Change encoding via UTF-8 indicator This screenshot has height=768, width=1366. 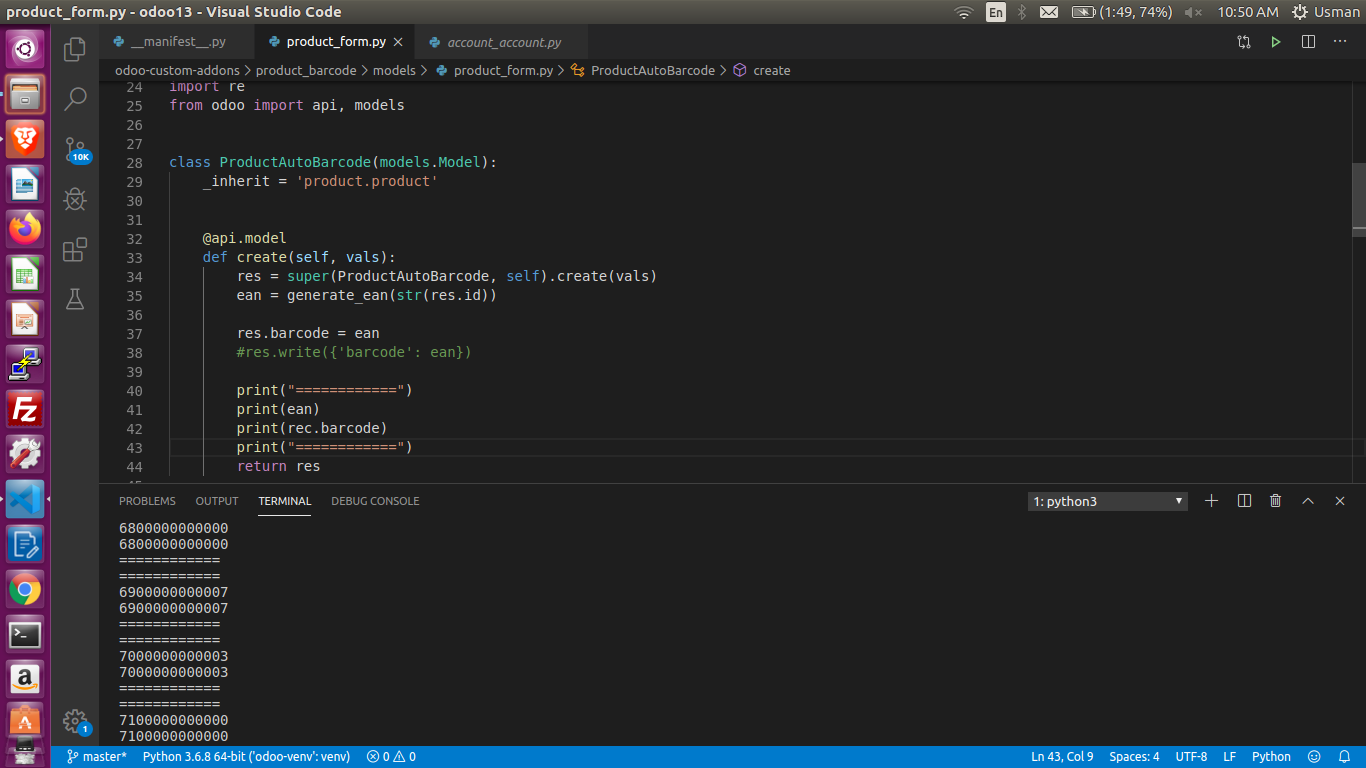(1191, 757)
